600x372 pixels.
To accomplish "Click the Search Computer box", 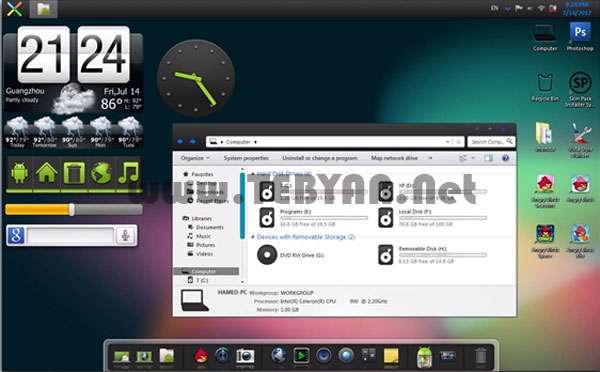I will (491, 142).
